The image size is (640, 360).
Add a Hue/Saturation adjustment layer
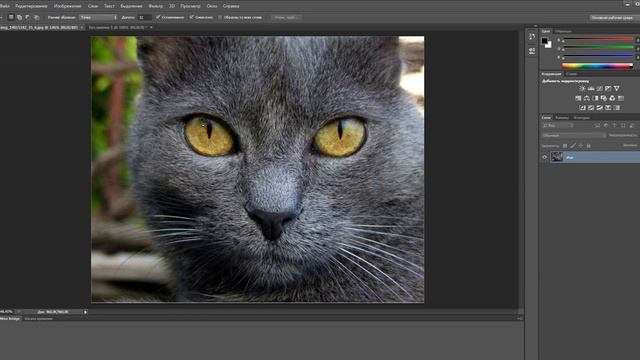(578, 98)
